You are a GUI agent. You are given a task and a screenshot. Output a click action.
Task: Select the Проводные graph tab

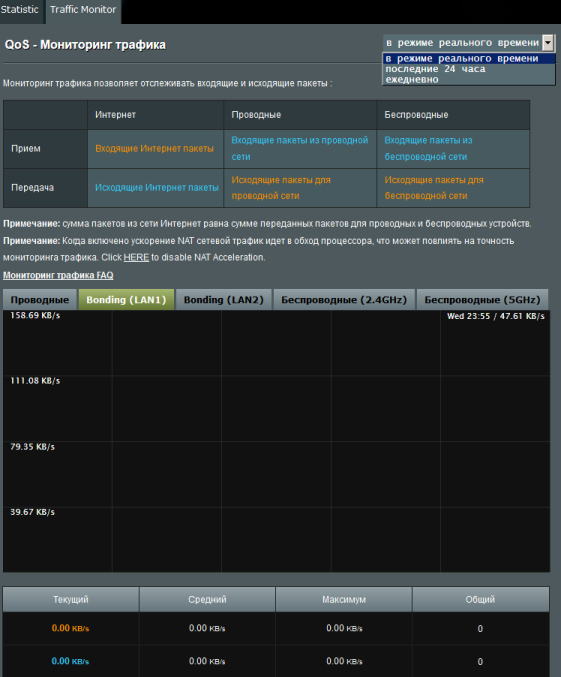pyautogui.click(x=40, y=300)
